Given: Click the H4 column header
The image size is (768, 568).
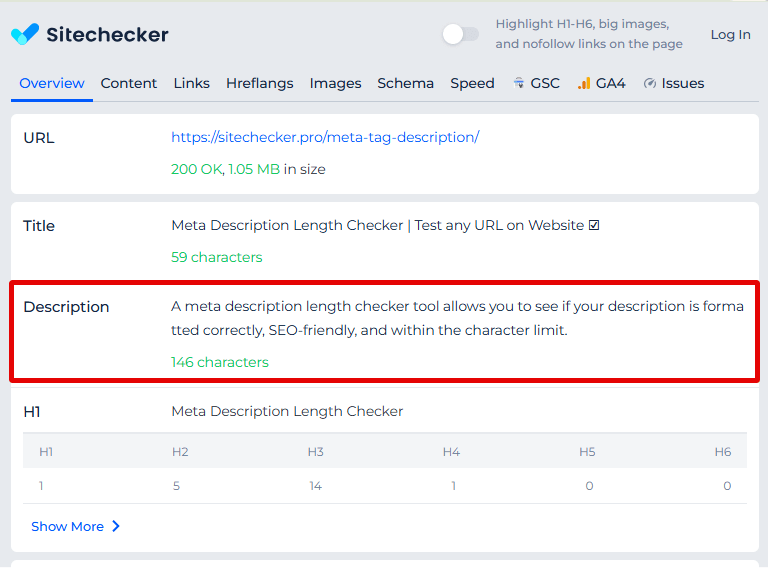Looking at the screenshot, I should point(451,451).
